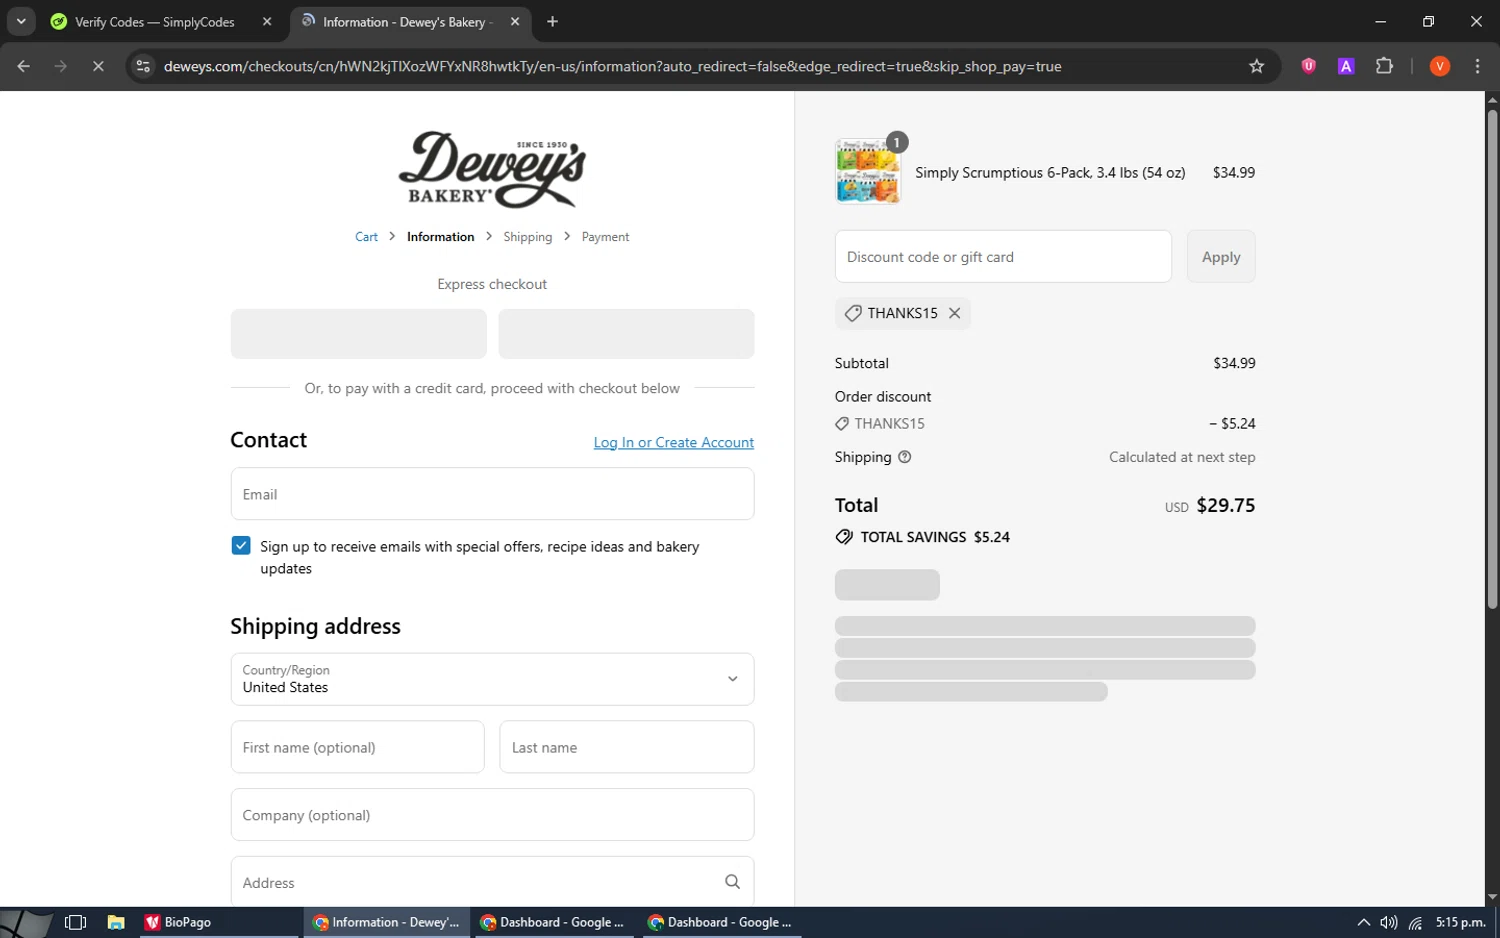The image size is (1500, 938).
Task: Stop loading the page
Action: (98, 66)
